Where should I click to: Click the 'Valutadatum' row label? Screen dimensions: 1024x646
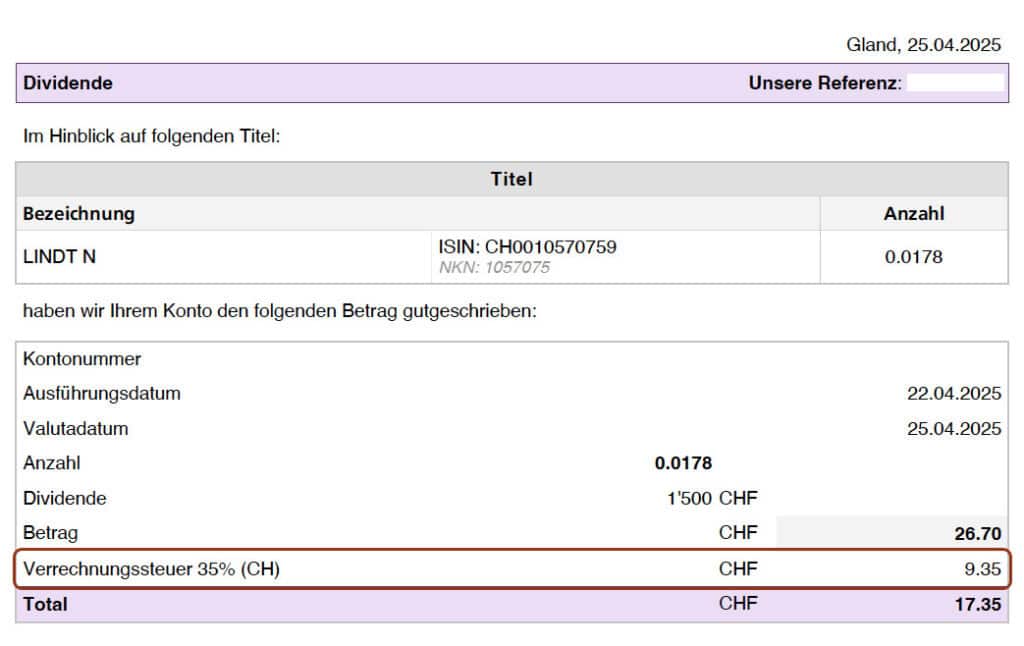click(76, 429)
